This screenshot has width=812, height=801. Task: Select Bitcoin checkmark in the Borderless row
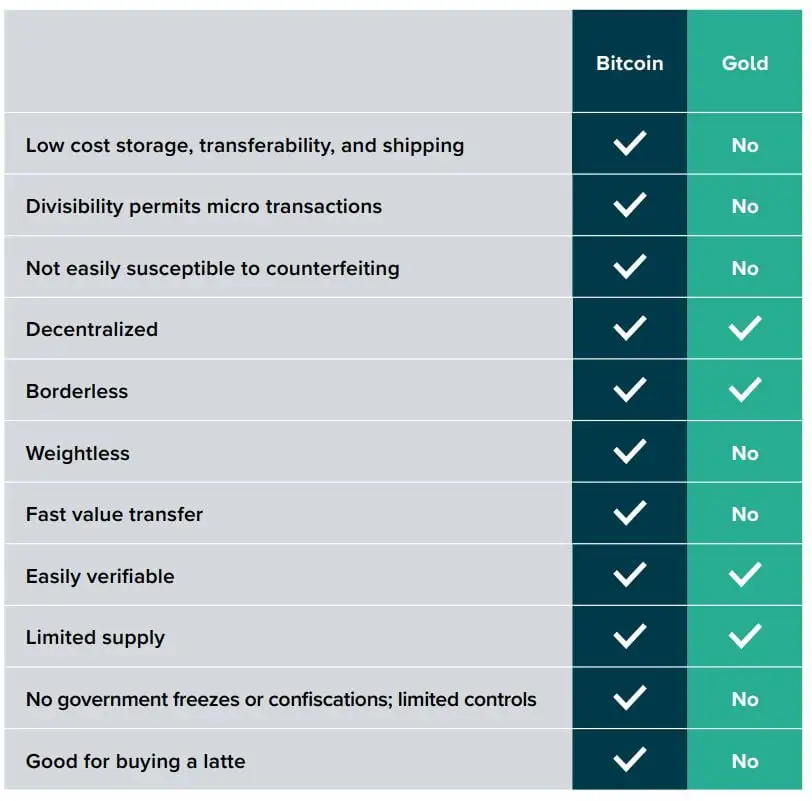click(x=629, y=390)
